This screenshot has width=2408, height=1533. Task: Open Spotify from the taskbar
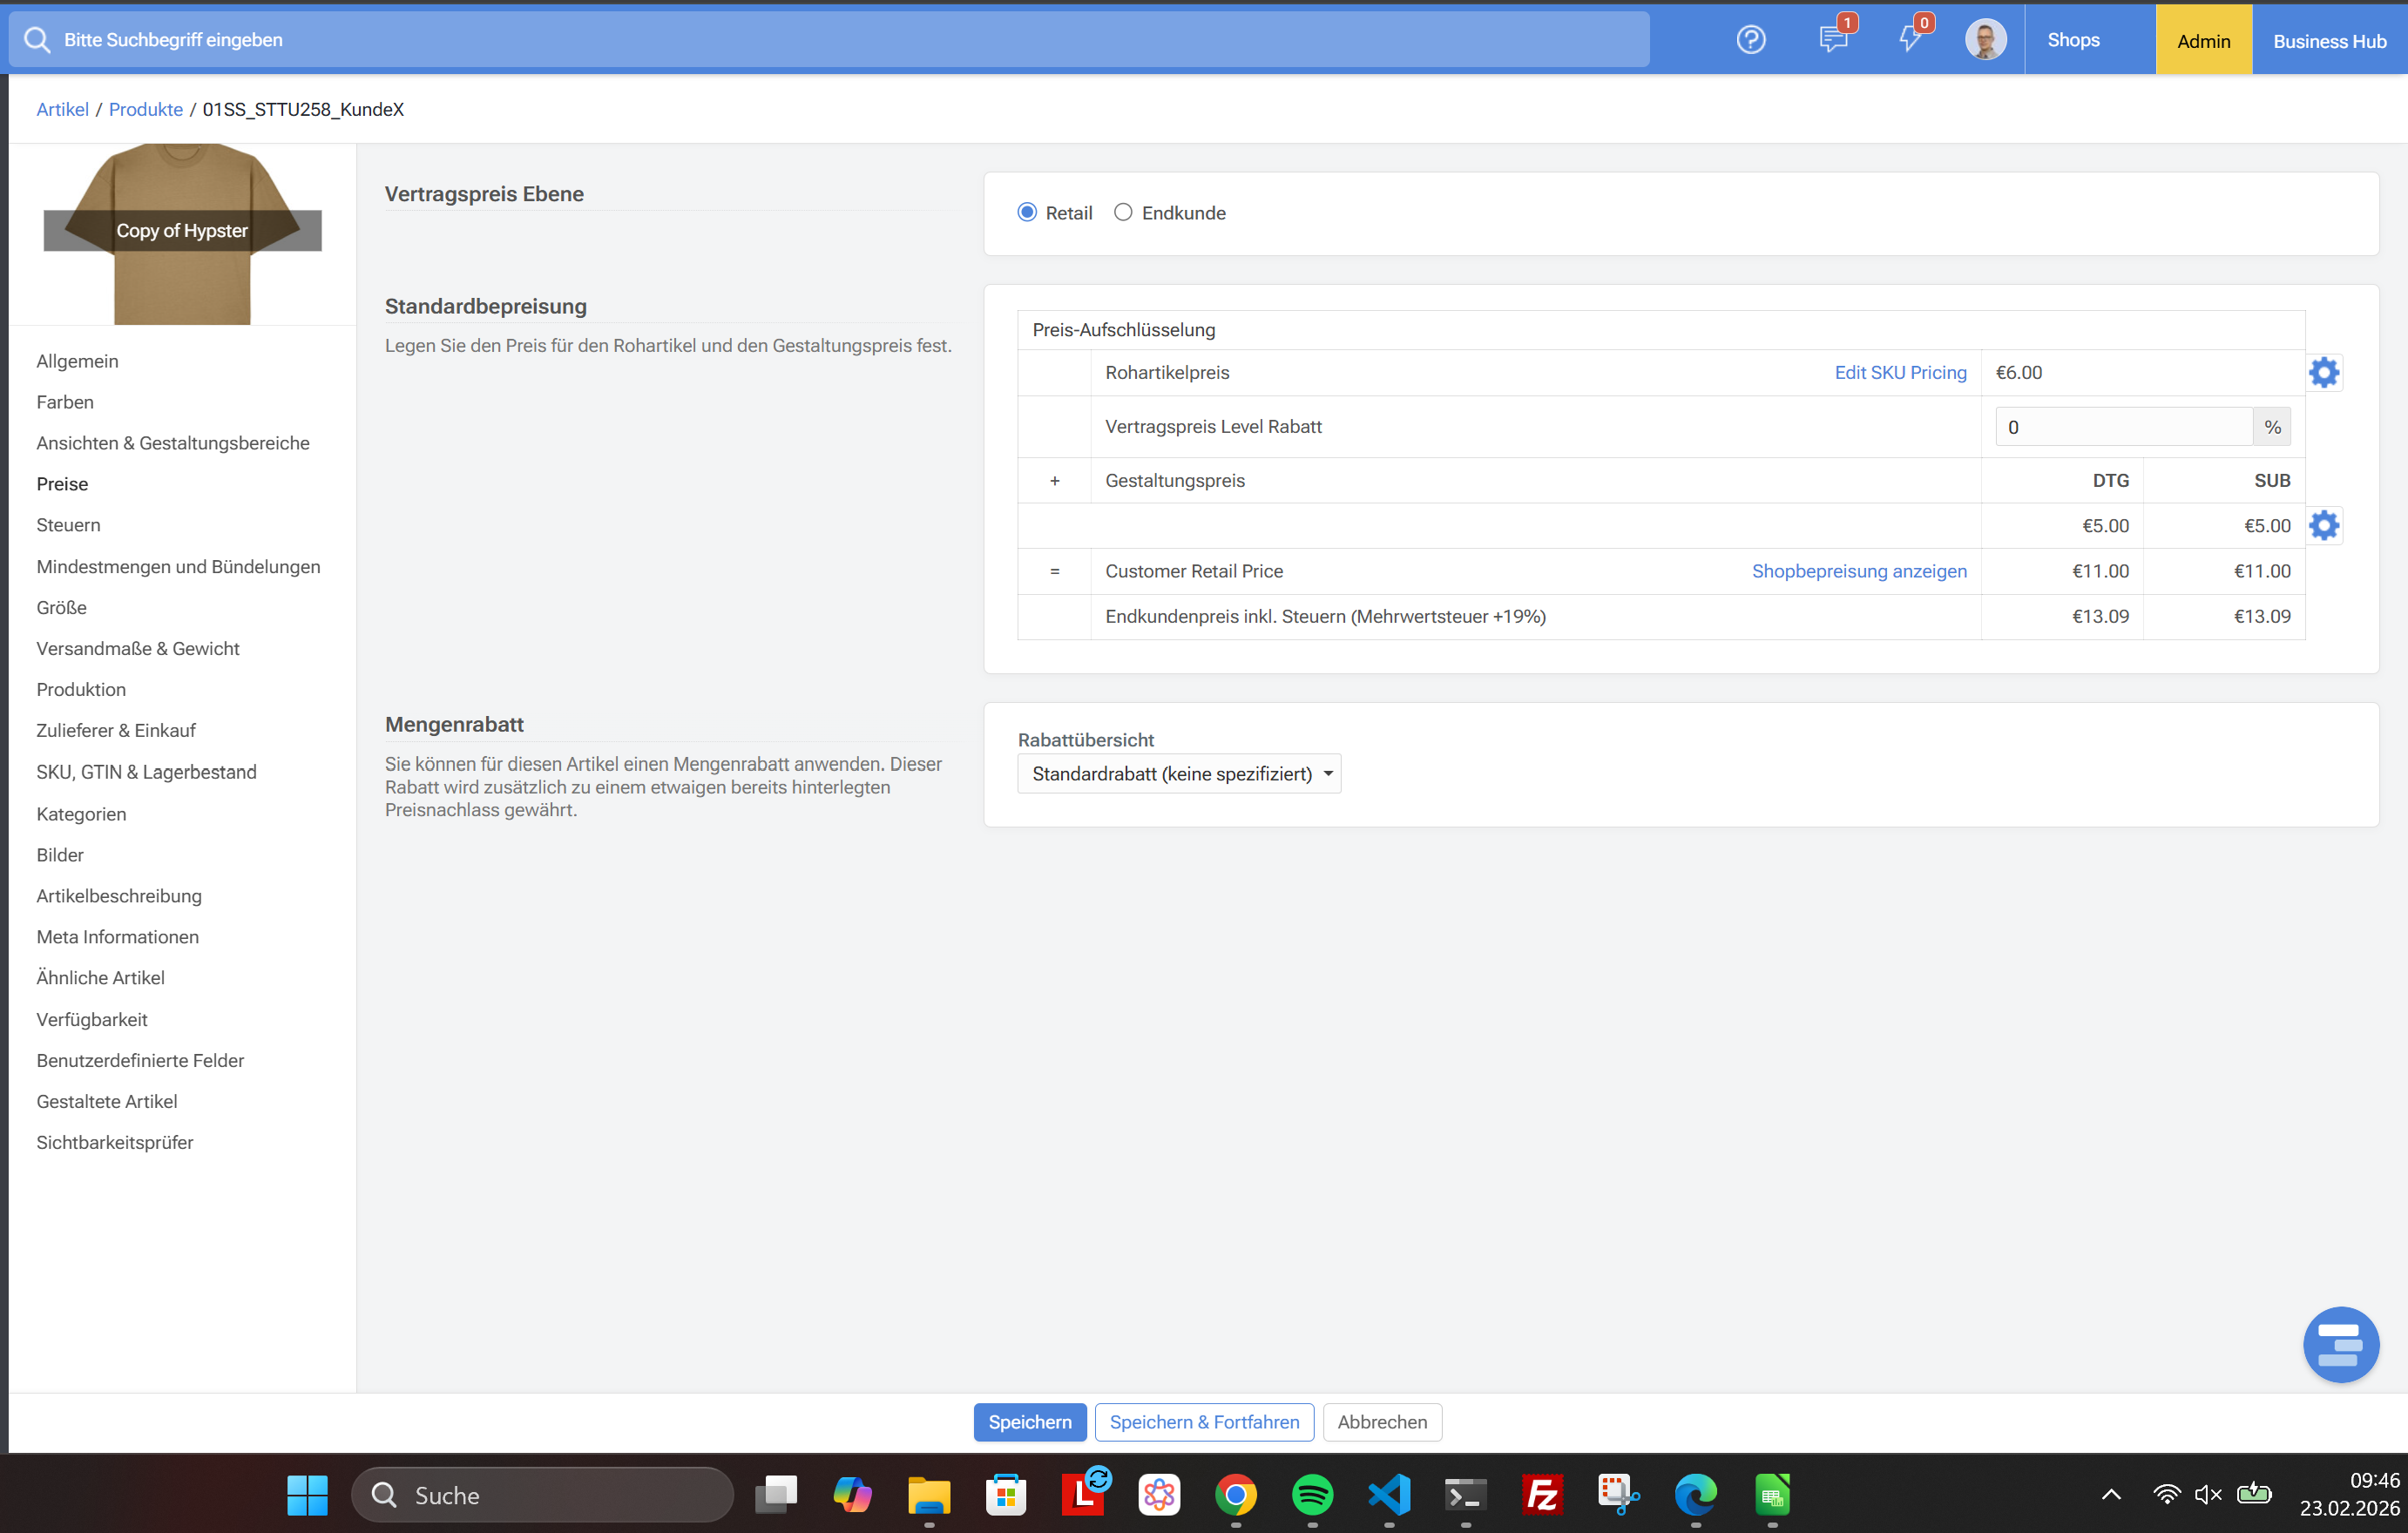click(x=1312, y=1495)
